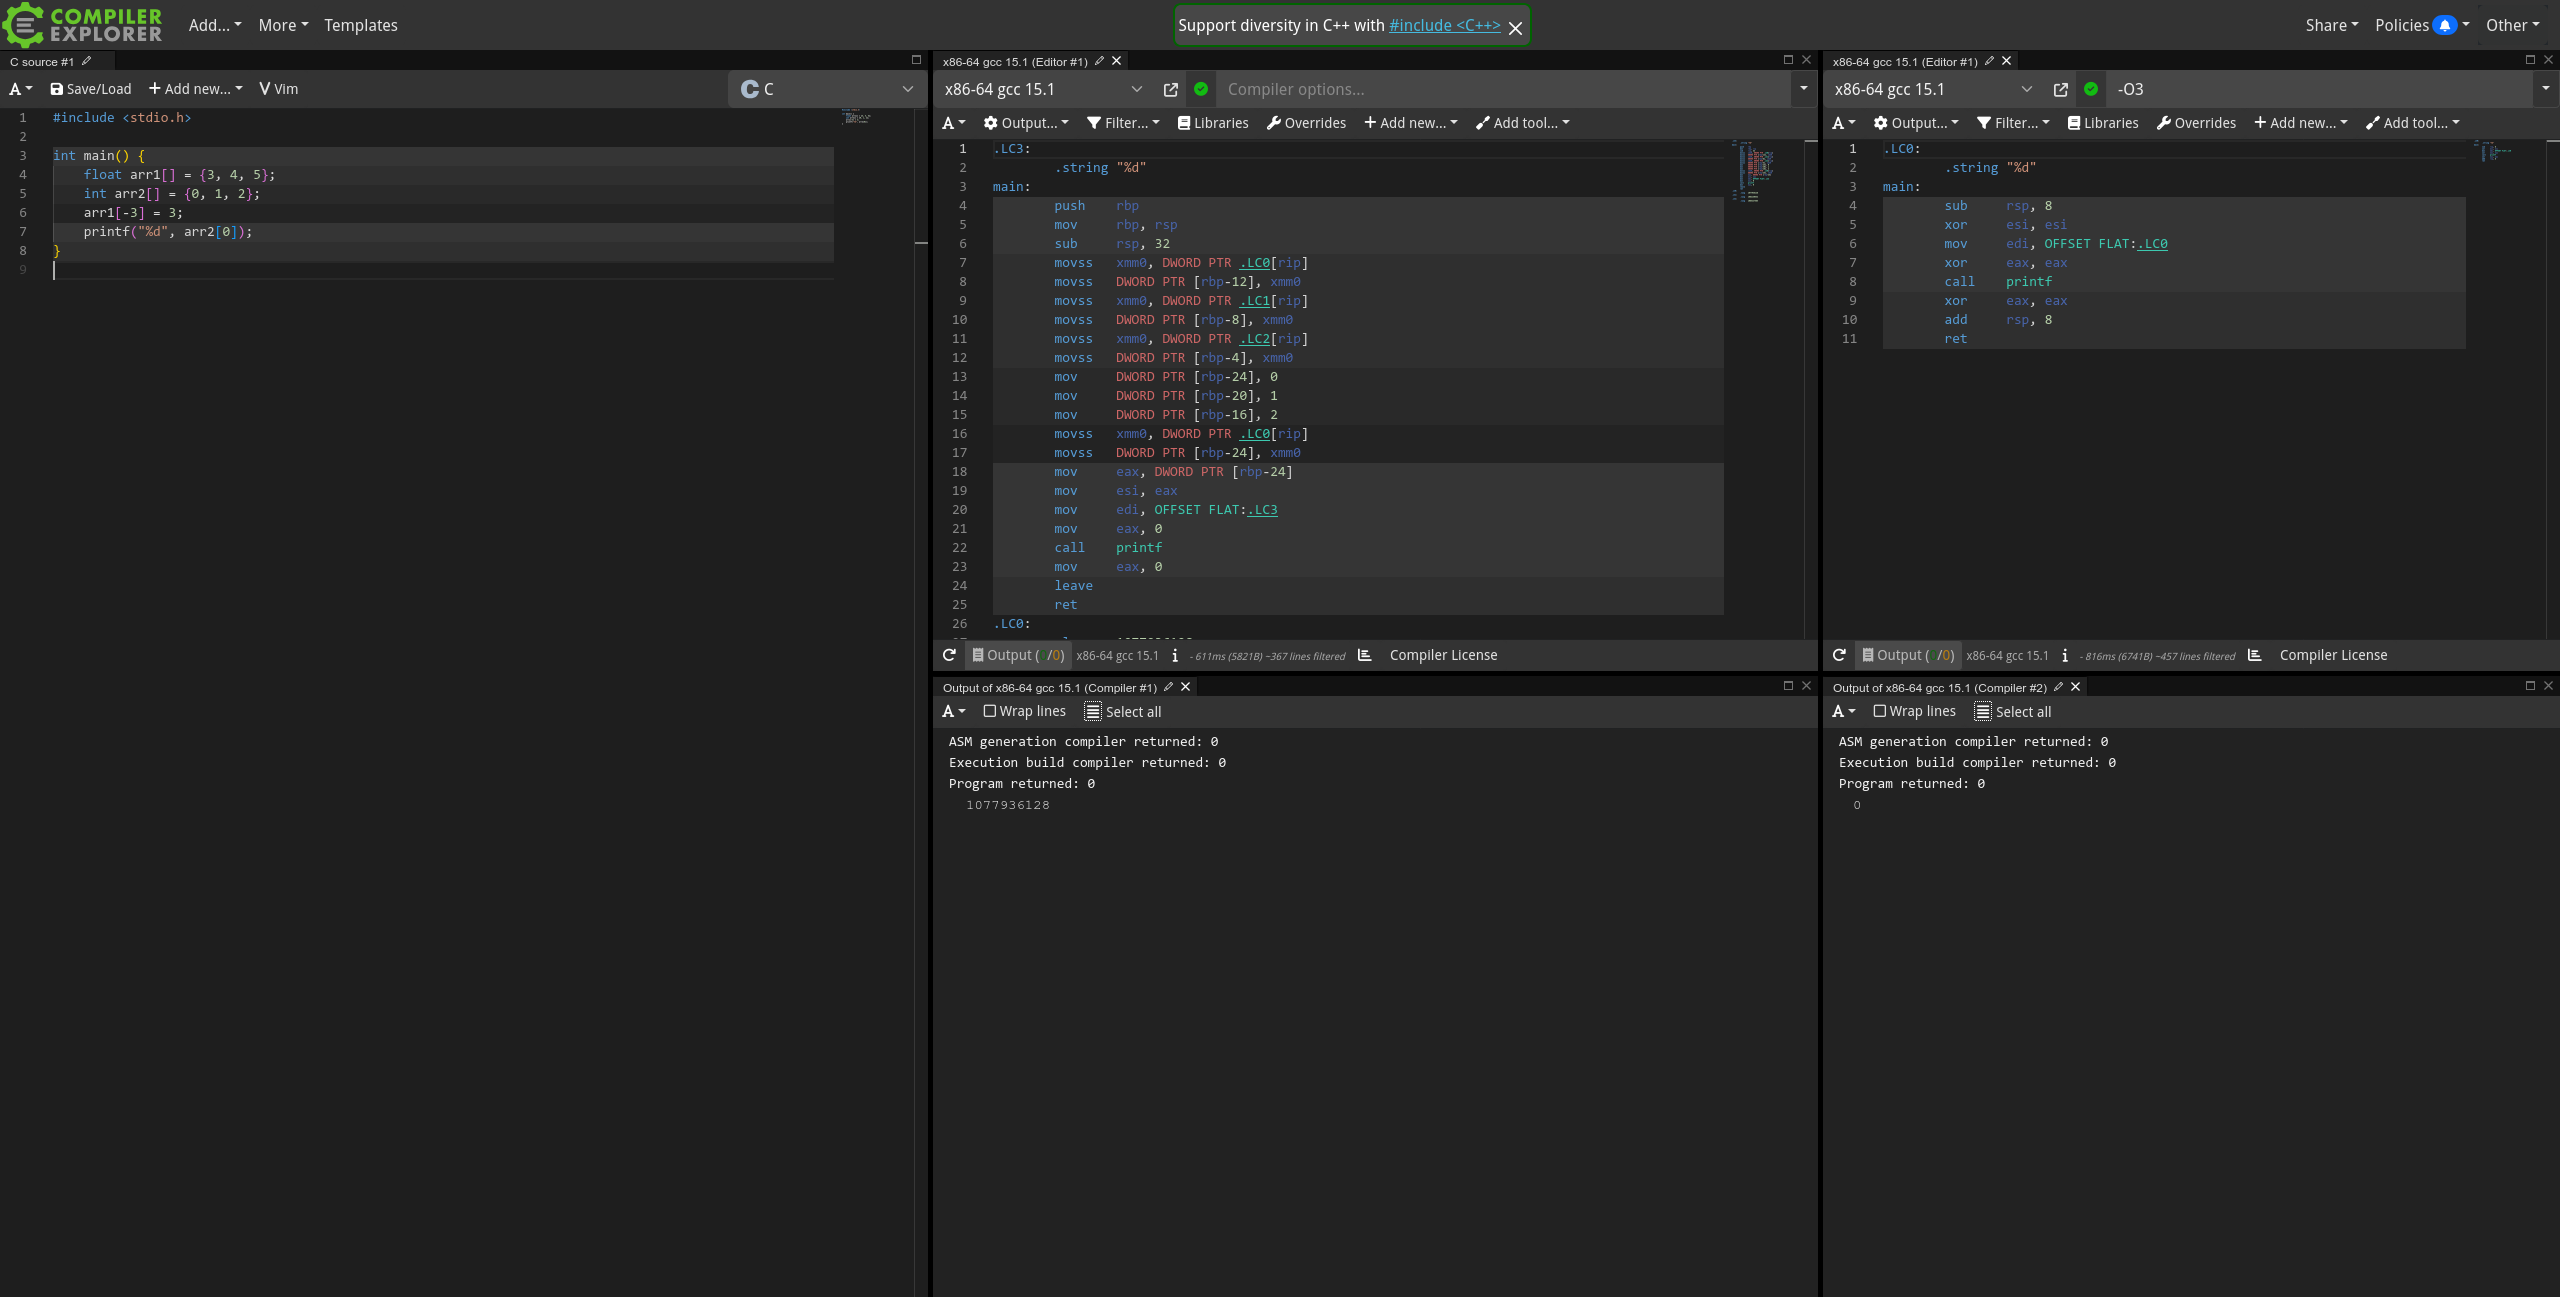Click the Policies notification bell
Screen dimensions: 2560x1297
2445,25
